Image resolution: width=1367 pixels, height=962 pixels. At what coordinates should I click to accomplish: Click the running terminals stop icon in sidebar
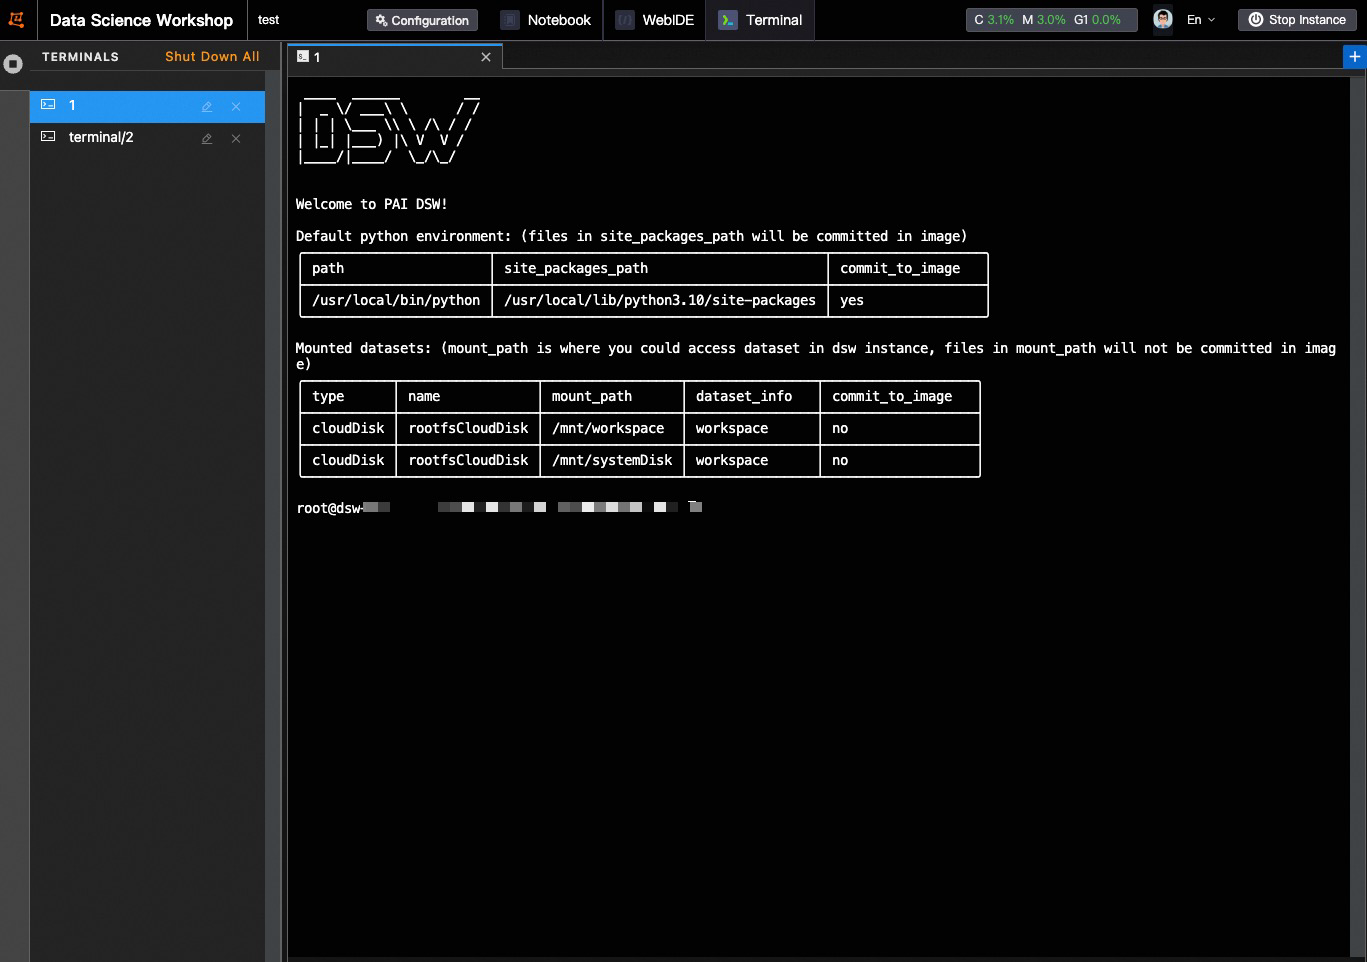click(x=13, y=64)
